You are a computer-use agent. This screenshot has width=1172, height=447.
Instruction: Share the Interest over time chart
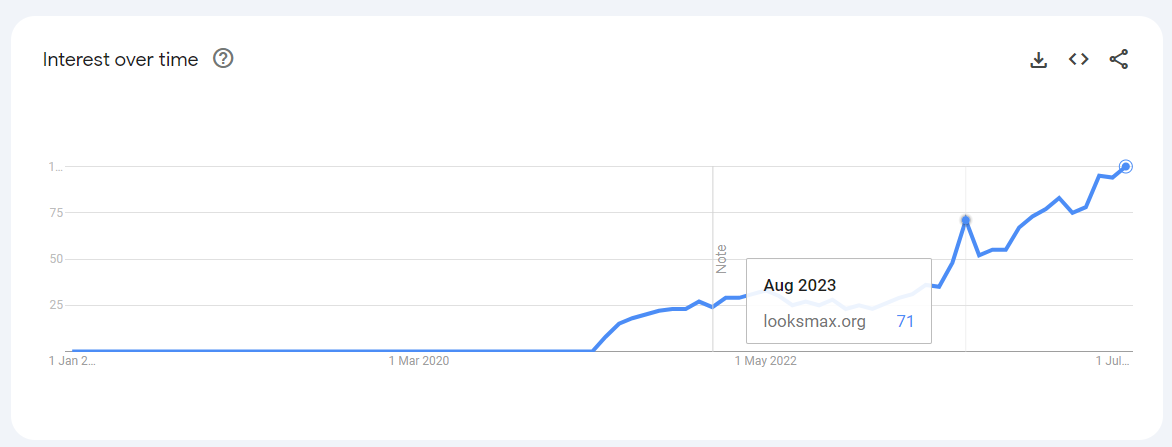click(1119, 59)
